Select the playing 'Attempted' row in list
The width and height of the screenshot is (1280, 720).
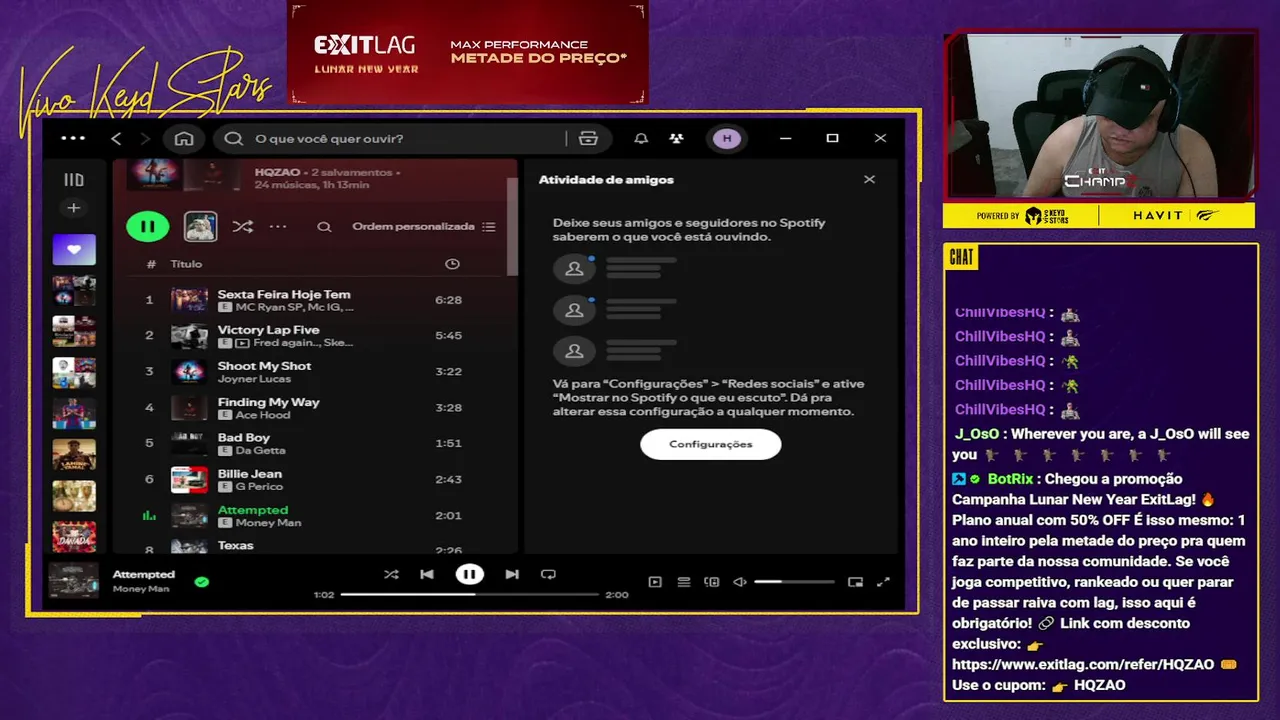(314, 516)
